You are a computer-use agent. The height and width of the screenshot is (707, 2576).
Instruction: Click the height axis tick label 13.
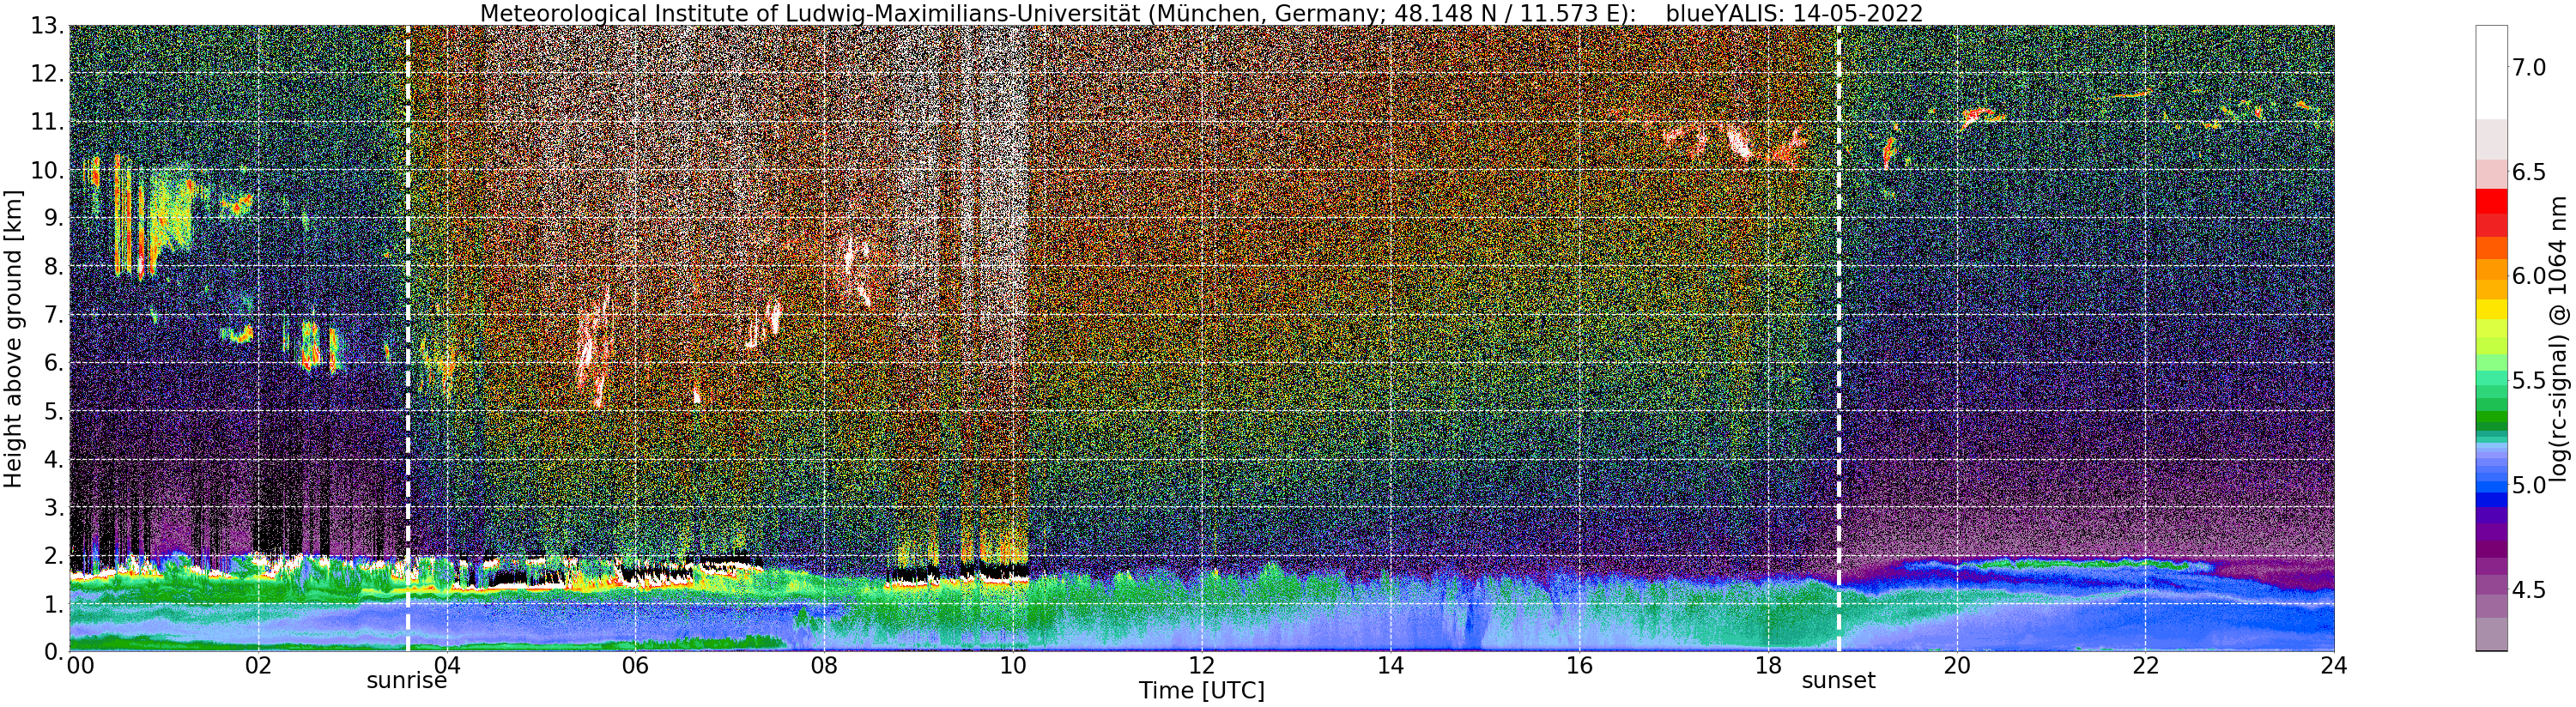pyautogui.click(x=47, y=26)
